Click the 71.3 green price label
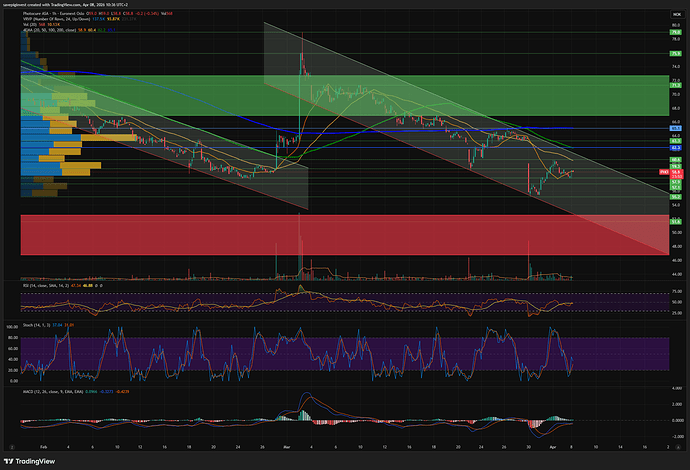The height and width of the screenshot is (470, 690). [675, 85]
